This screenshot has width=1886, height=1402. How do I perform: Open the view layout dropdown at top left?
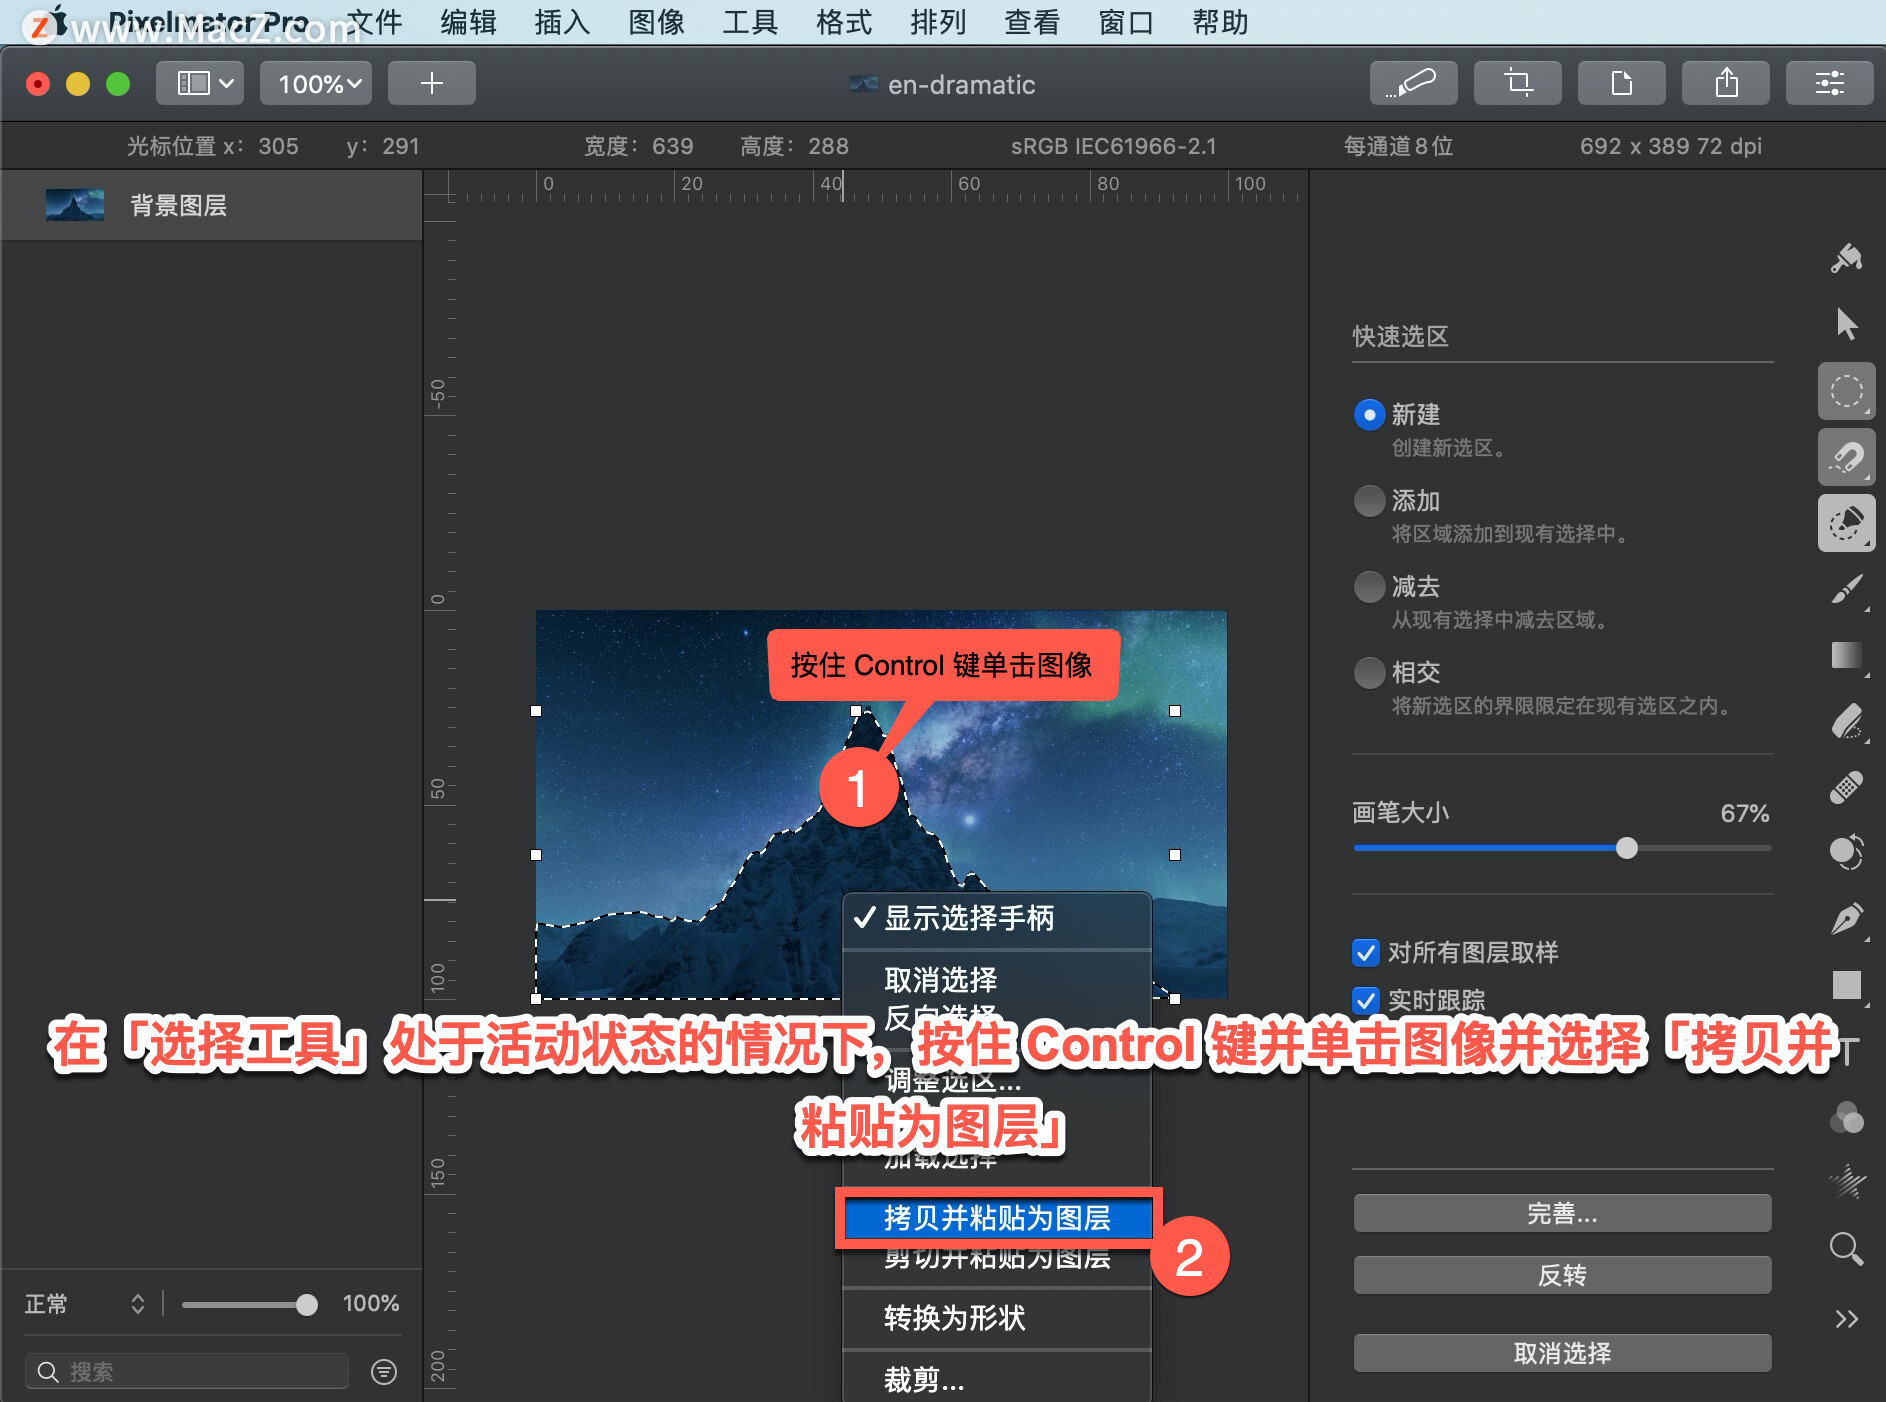199,83
